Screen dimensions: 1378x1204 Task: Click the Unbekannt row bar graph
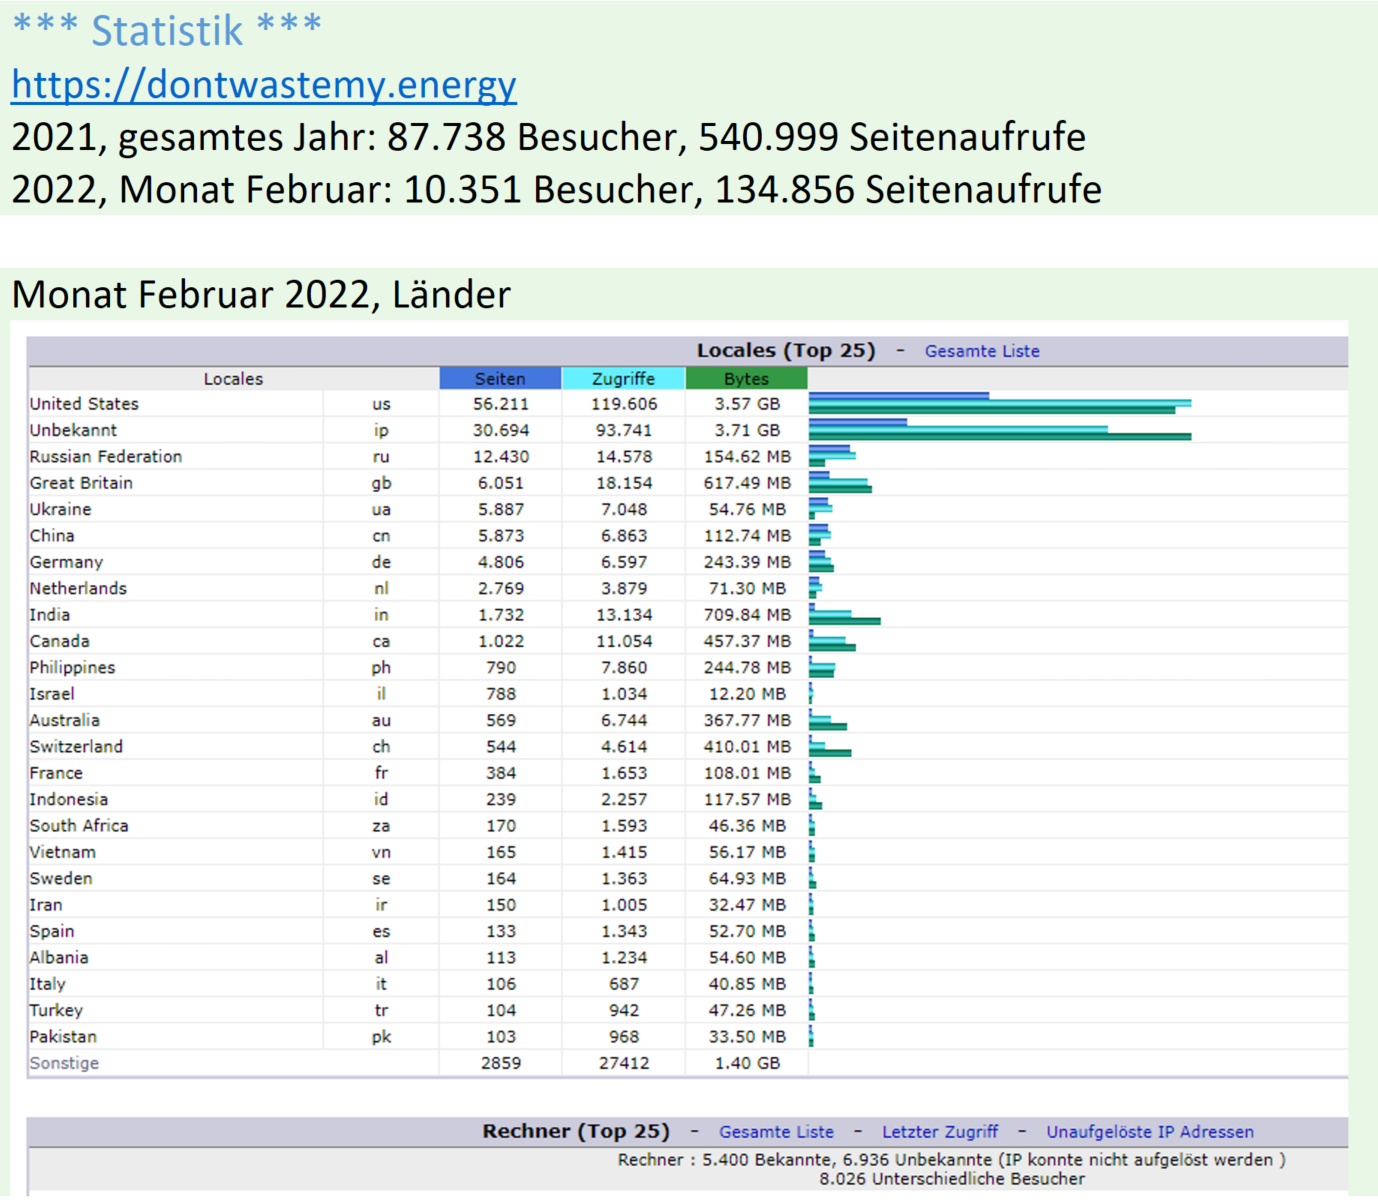pyautogui.click(x=998, y=430)
